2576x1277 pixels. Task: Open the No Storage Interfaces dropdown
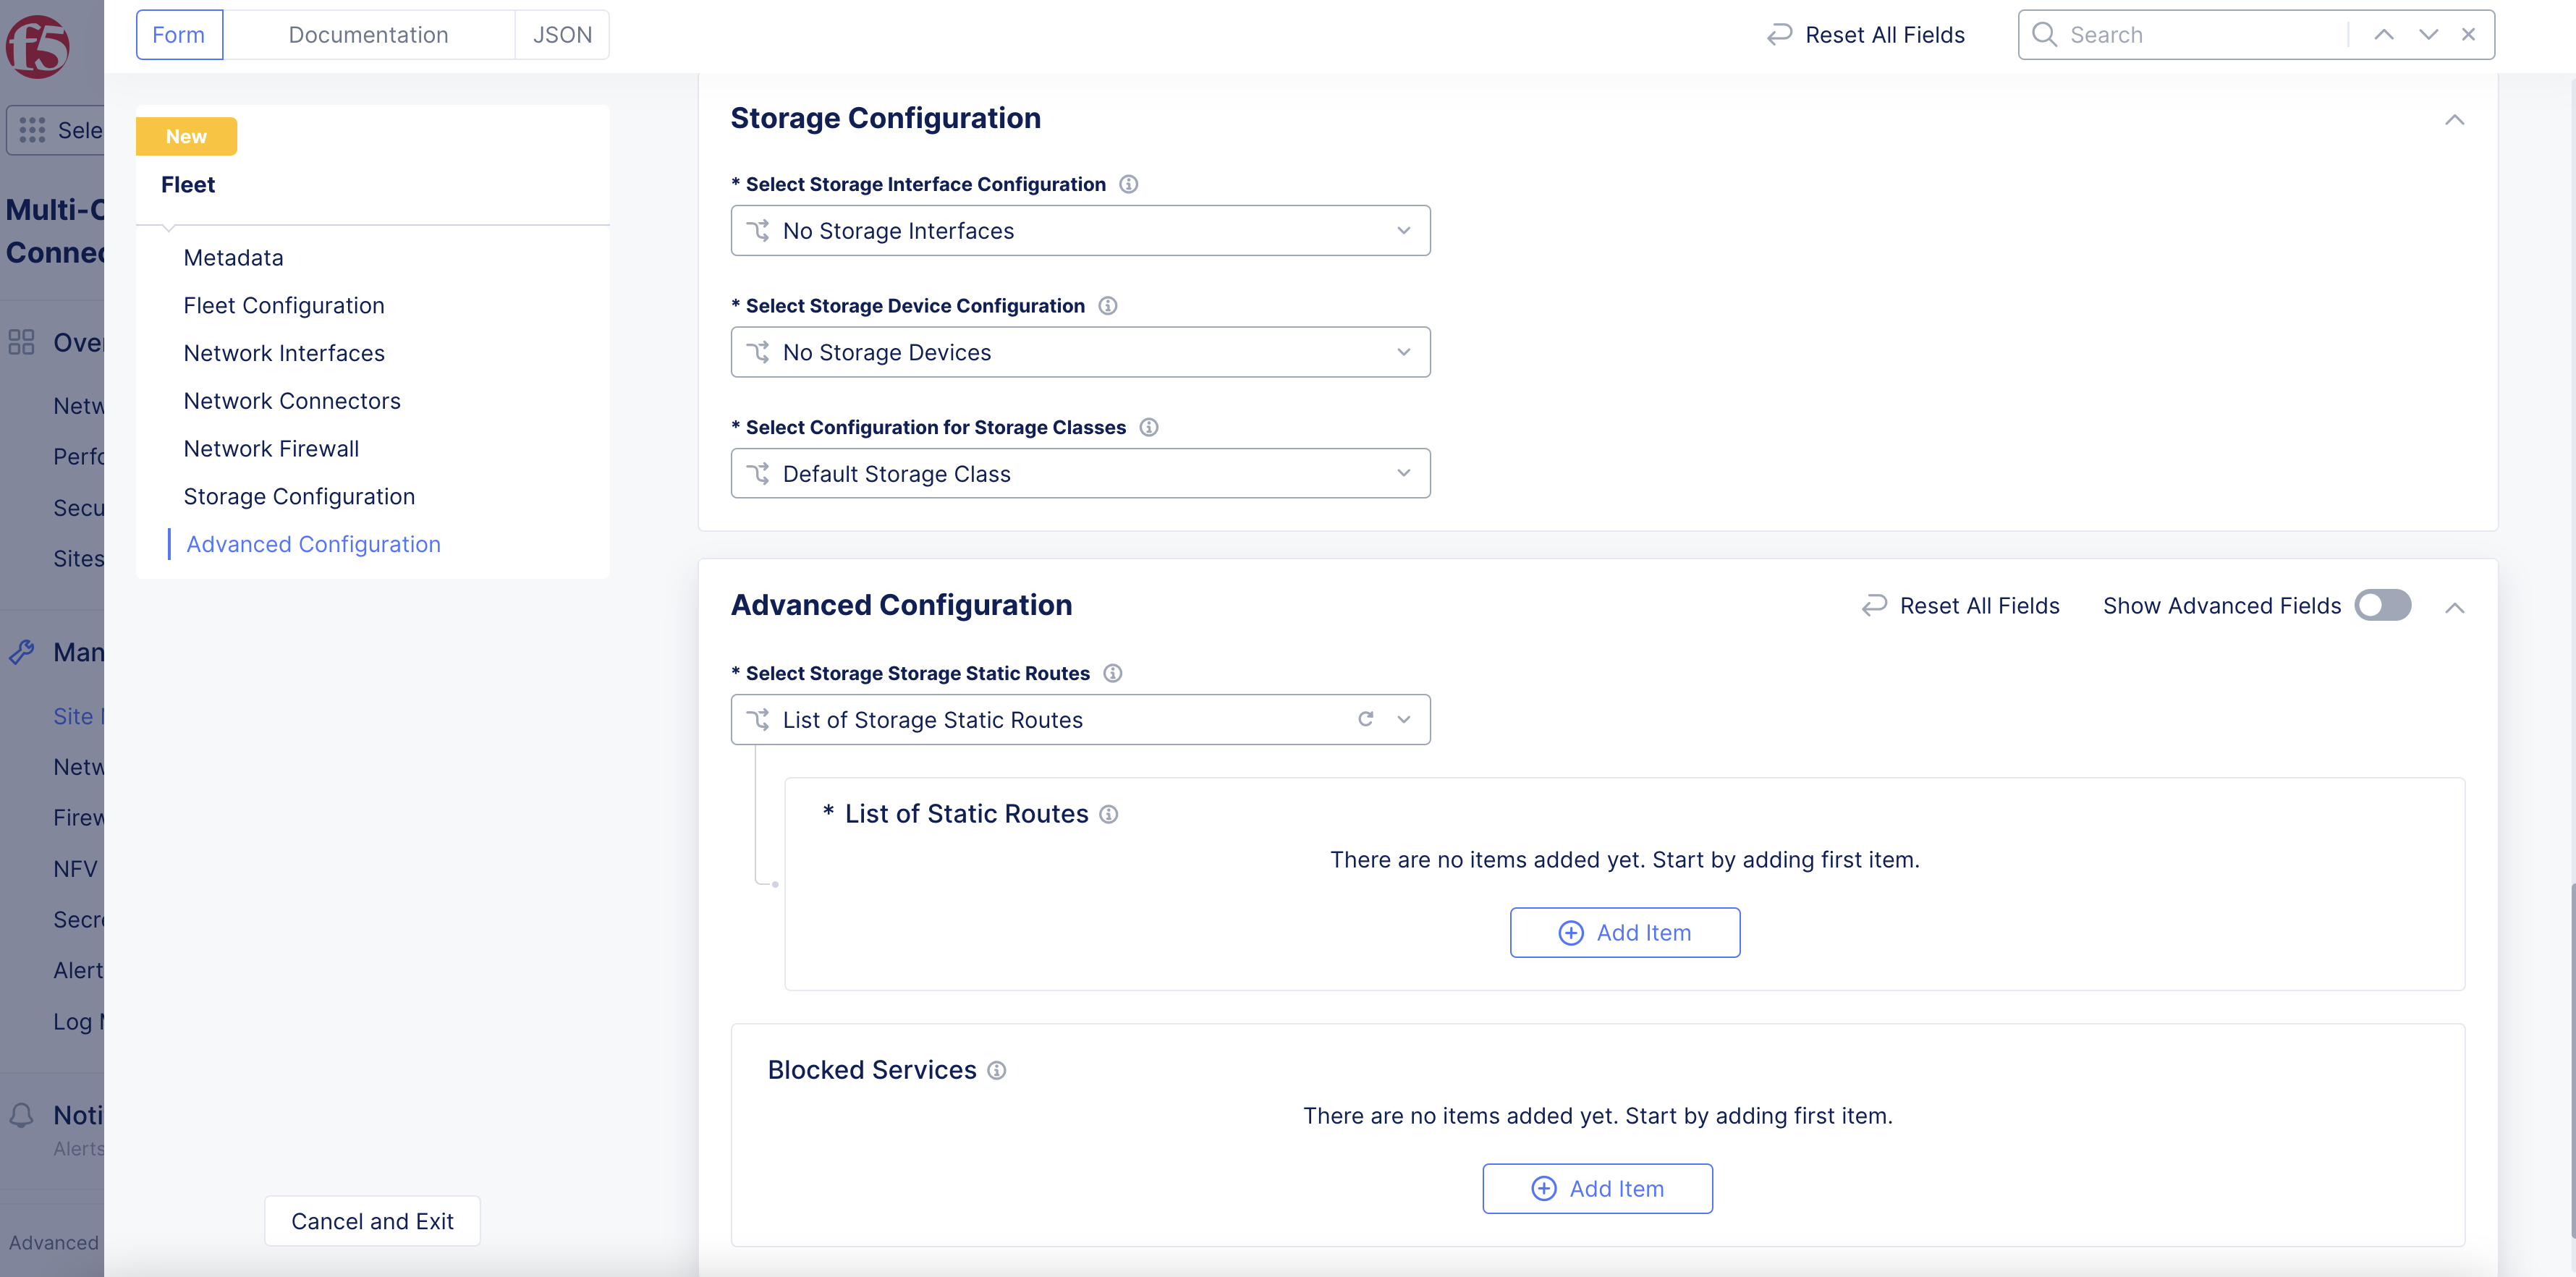[1080, 231]
